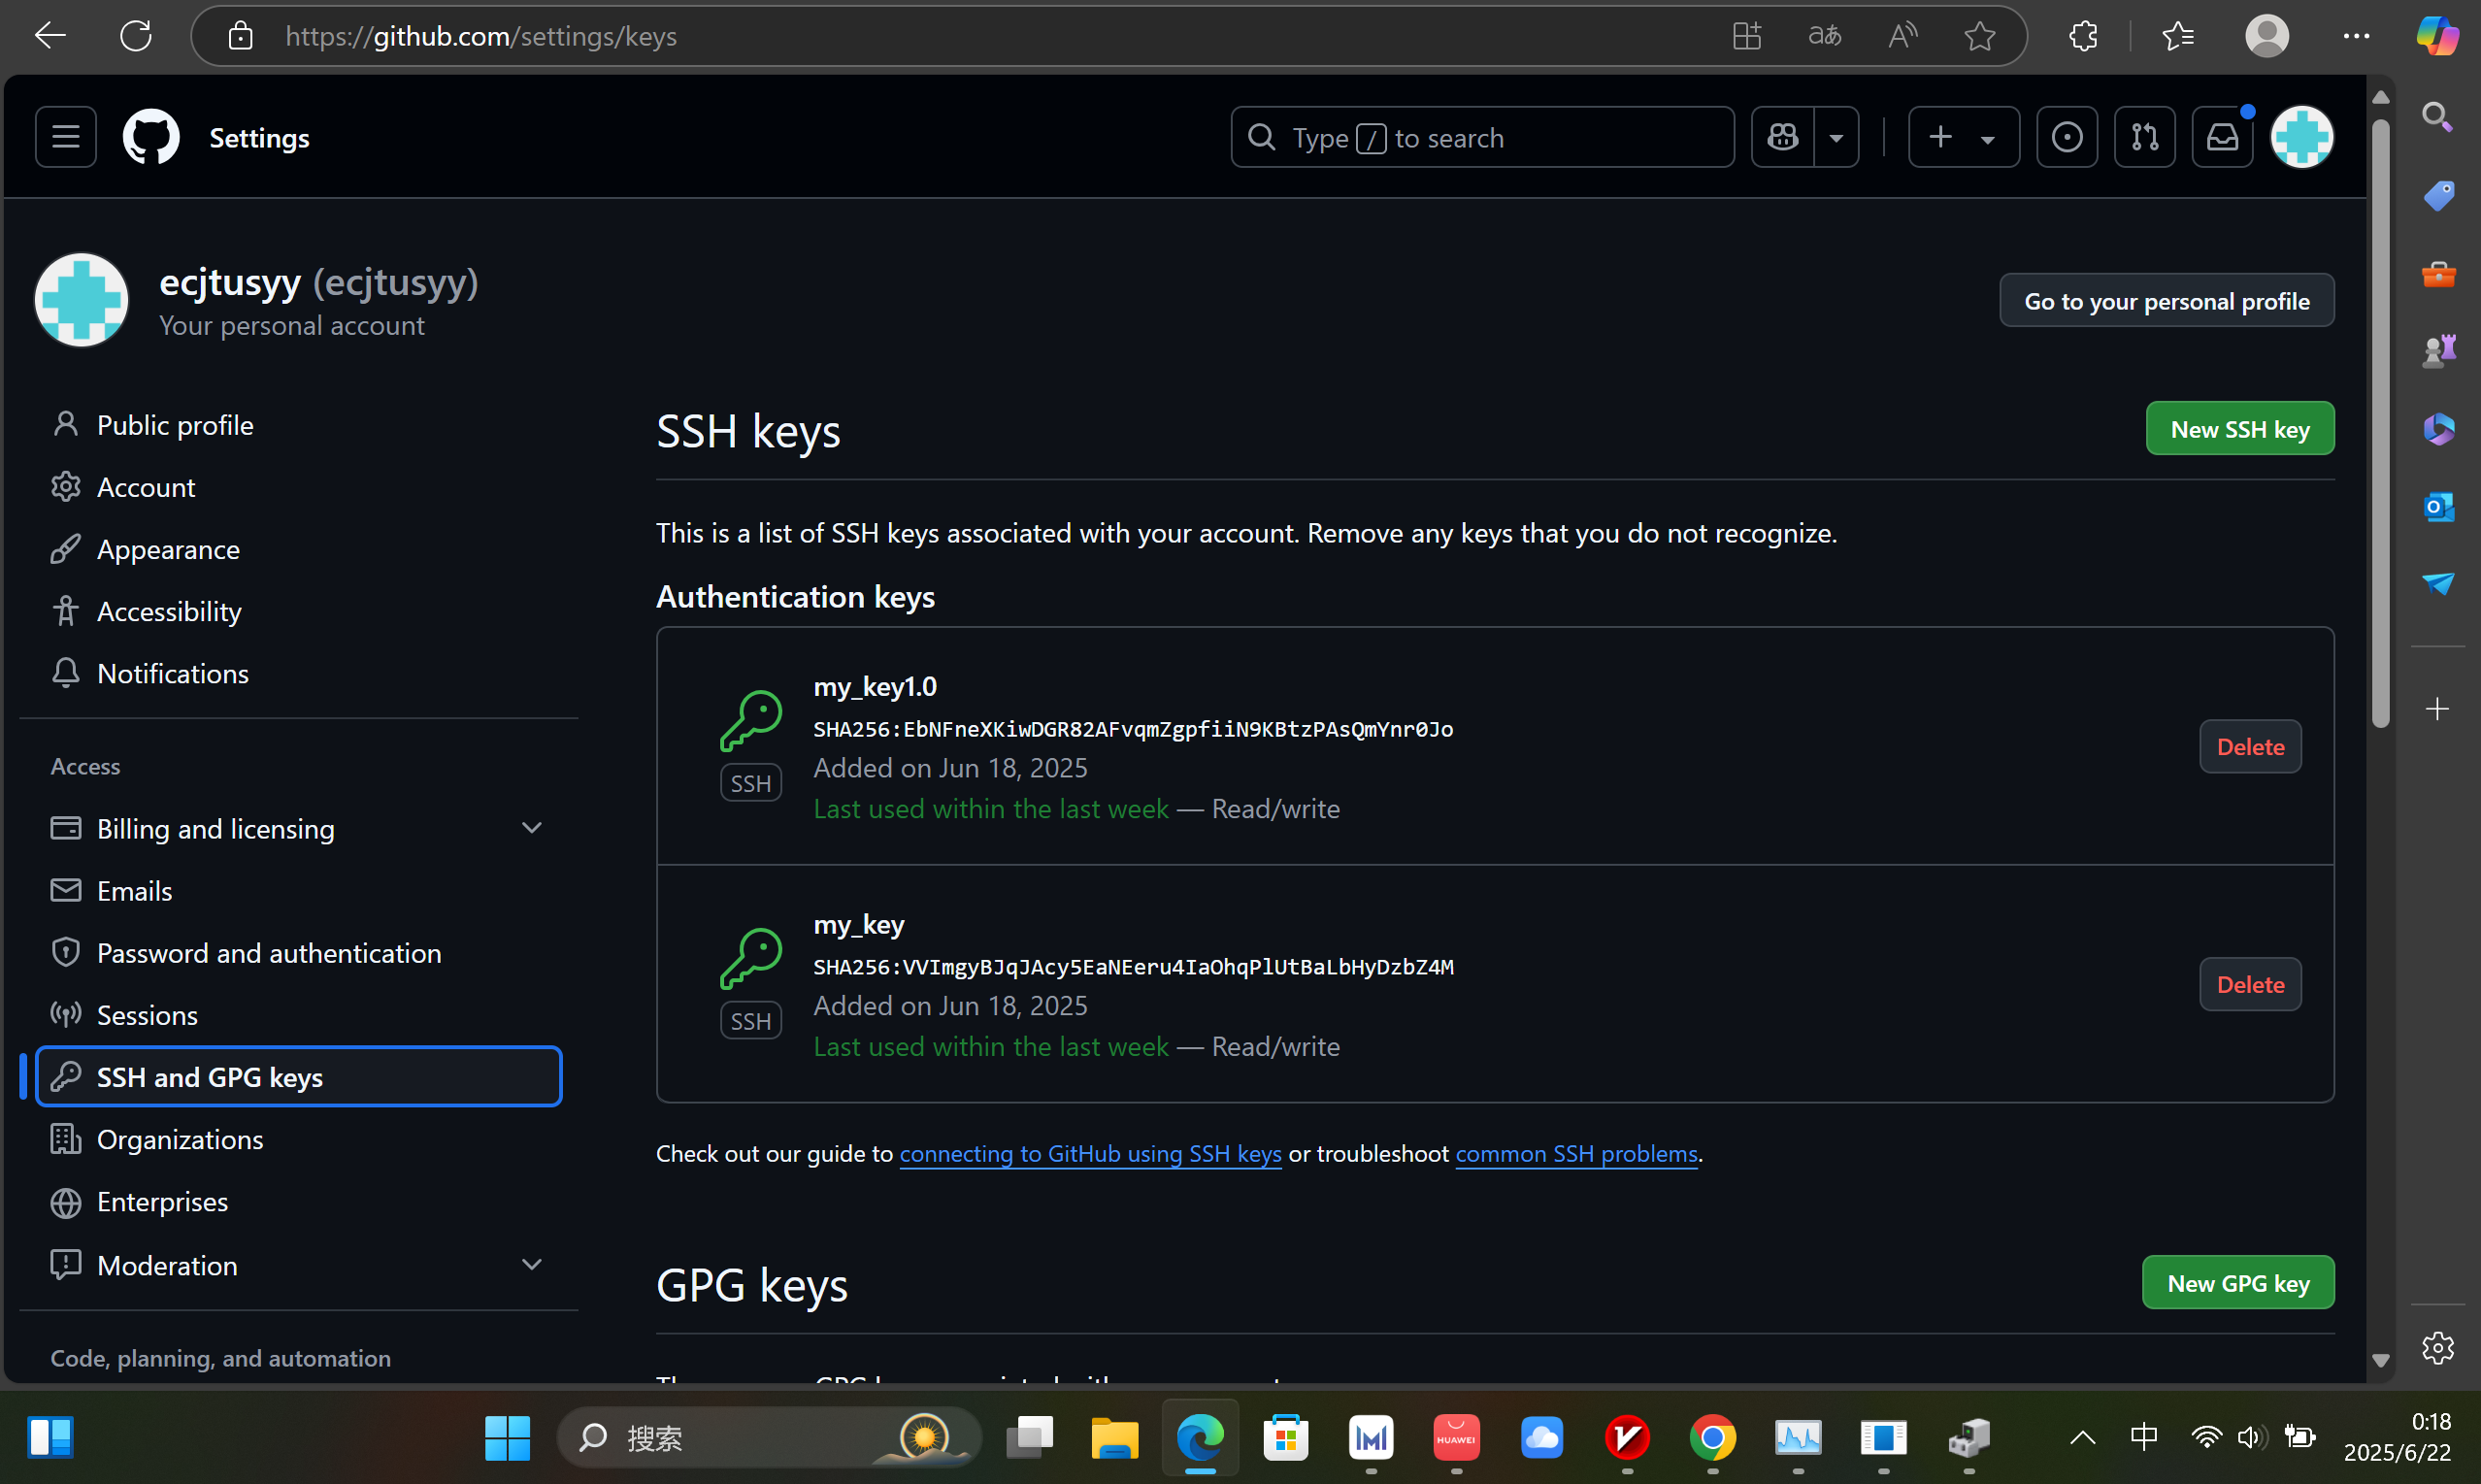Open the global navigation hamburger menu

point(64,136)
